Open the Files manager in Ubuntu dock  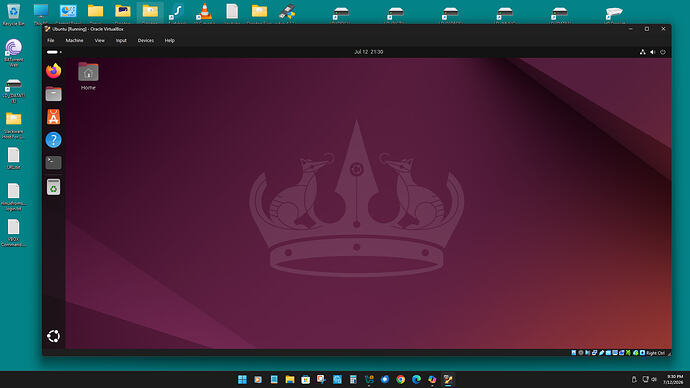pyautogui.click(x=53, y=94)
